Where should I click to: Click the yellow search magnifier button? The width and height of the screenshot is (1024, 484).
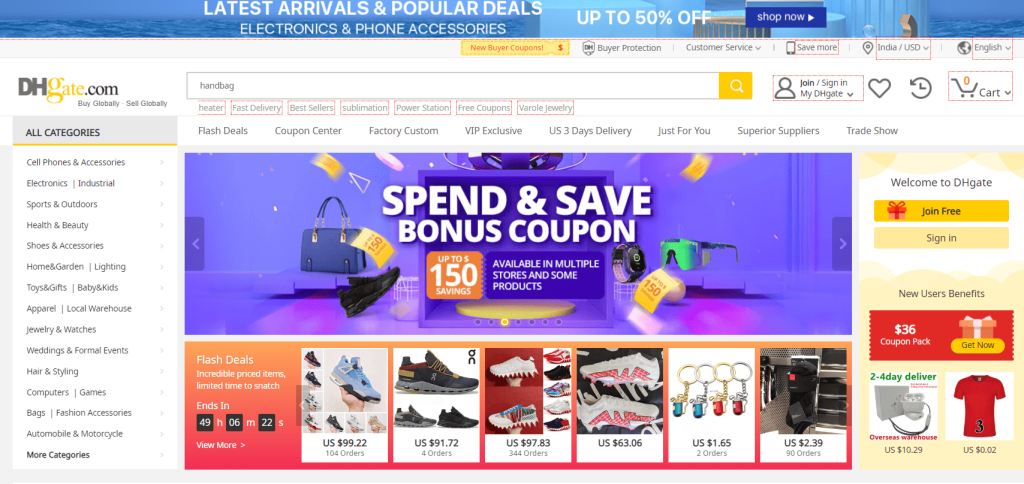tap(735, 86)
